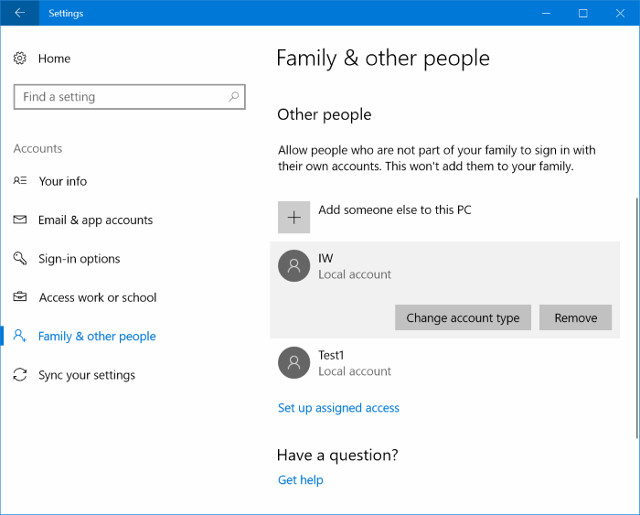Click the Home gear icon
Image resolution: width=640 pixels, height=515 pixels.
[x=20, y=59]
